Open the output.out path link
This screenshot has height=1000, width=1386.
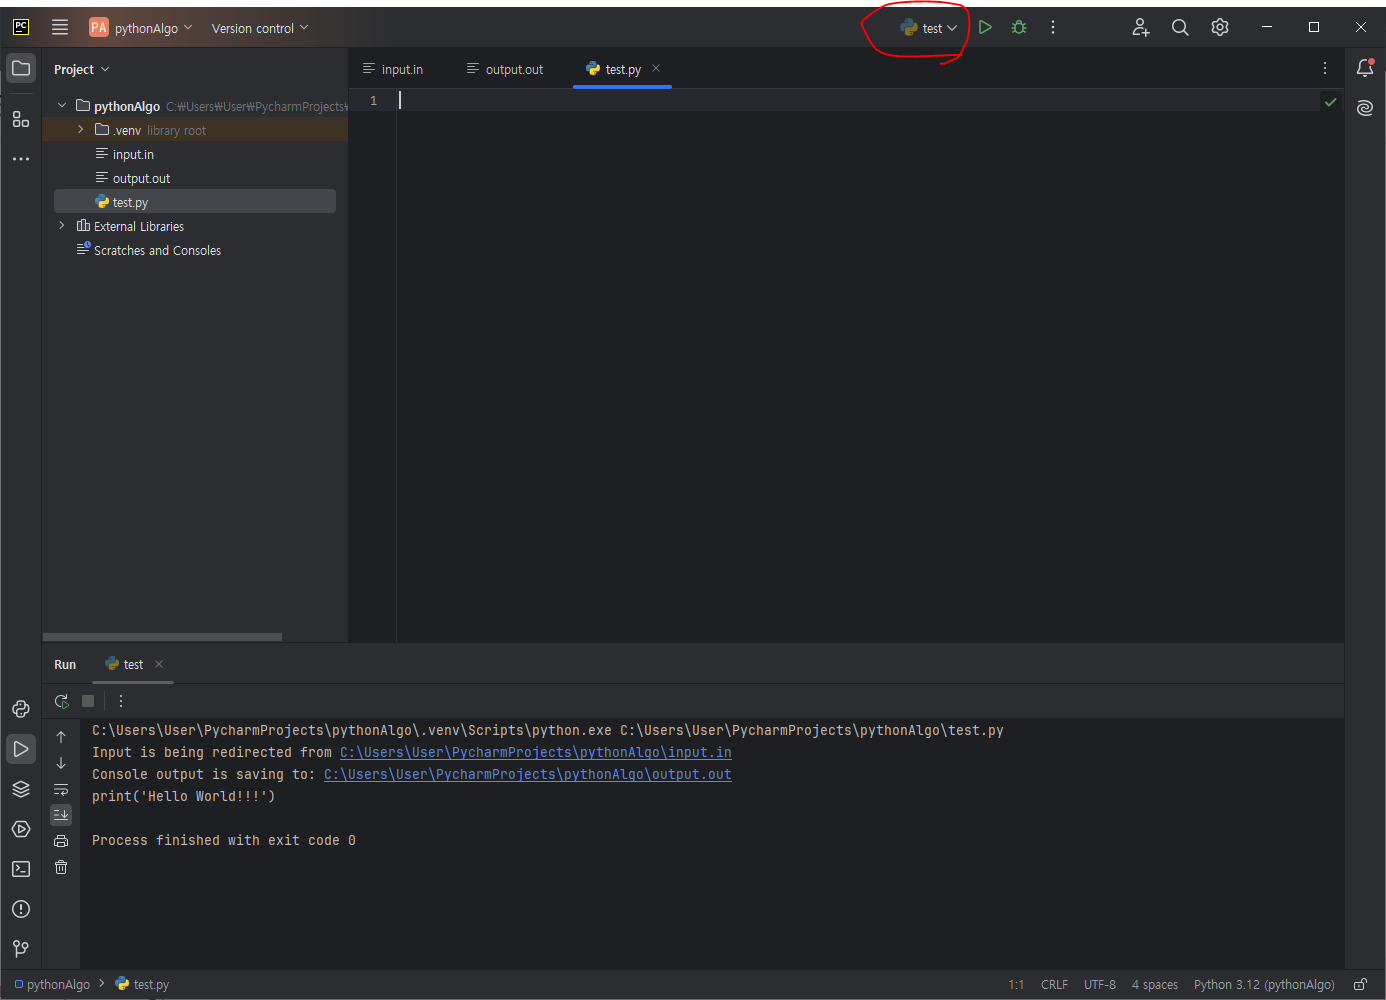(x=528, y=774)
